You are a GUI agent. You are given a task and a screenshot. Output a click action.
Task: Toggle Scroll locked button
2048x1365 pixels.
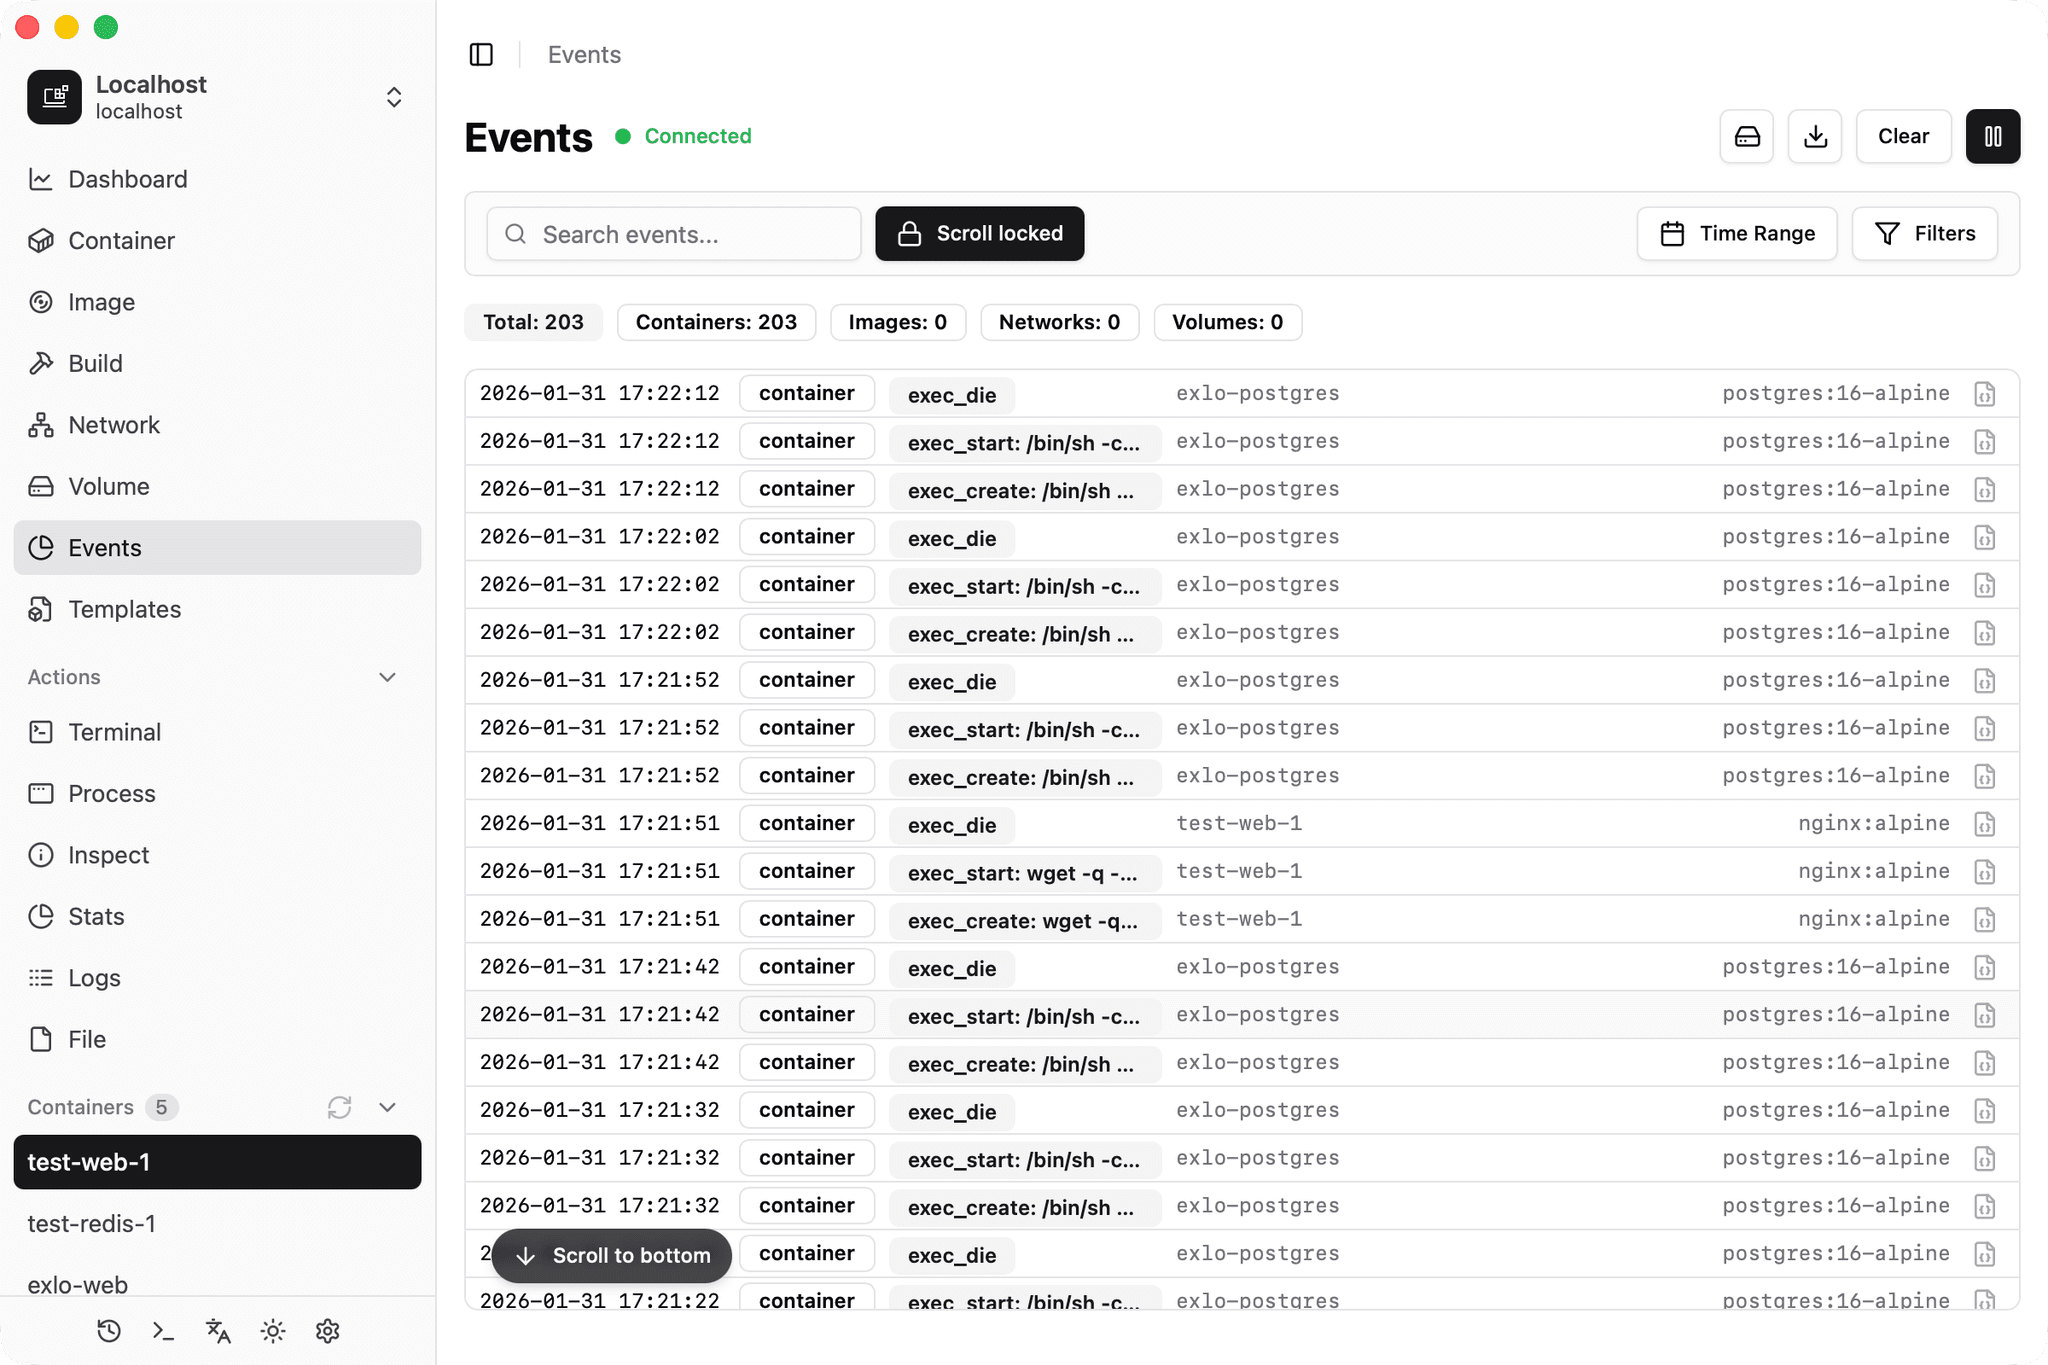[979, 234]
